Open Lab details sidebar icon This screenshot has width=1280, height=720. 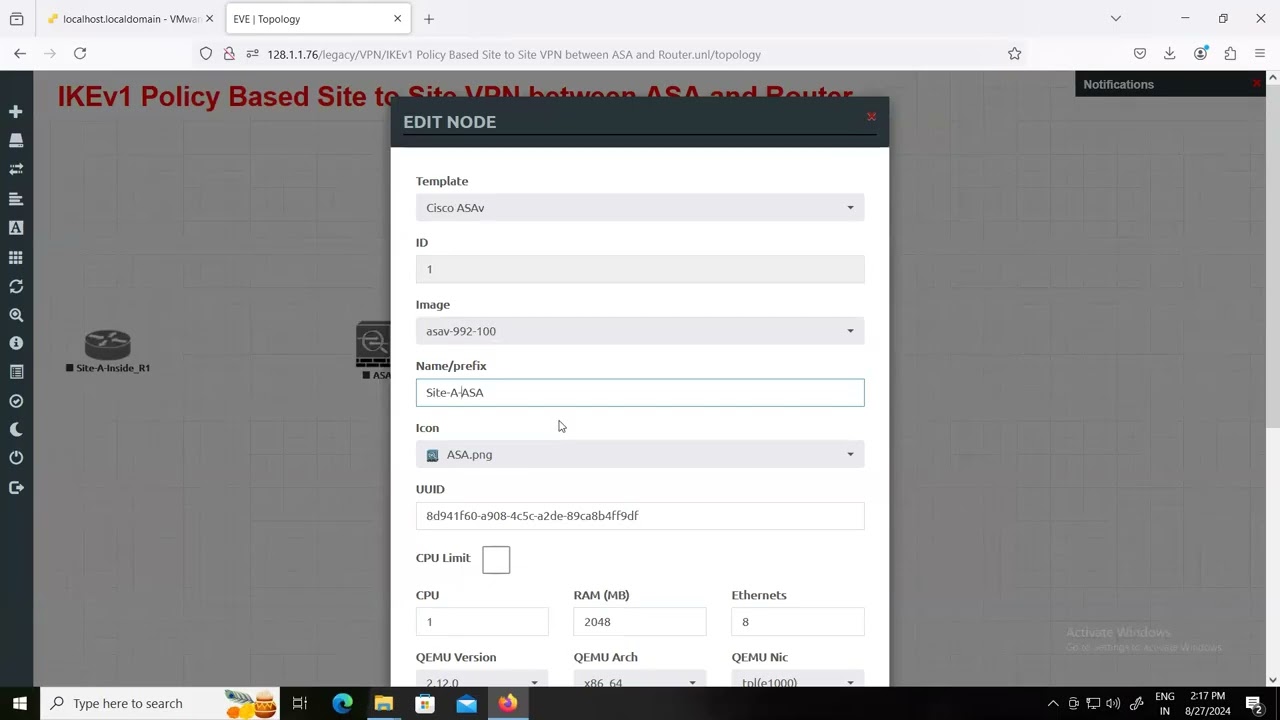click(16, 372)
